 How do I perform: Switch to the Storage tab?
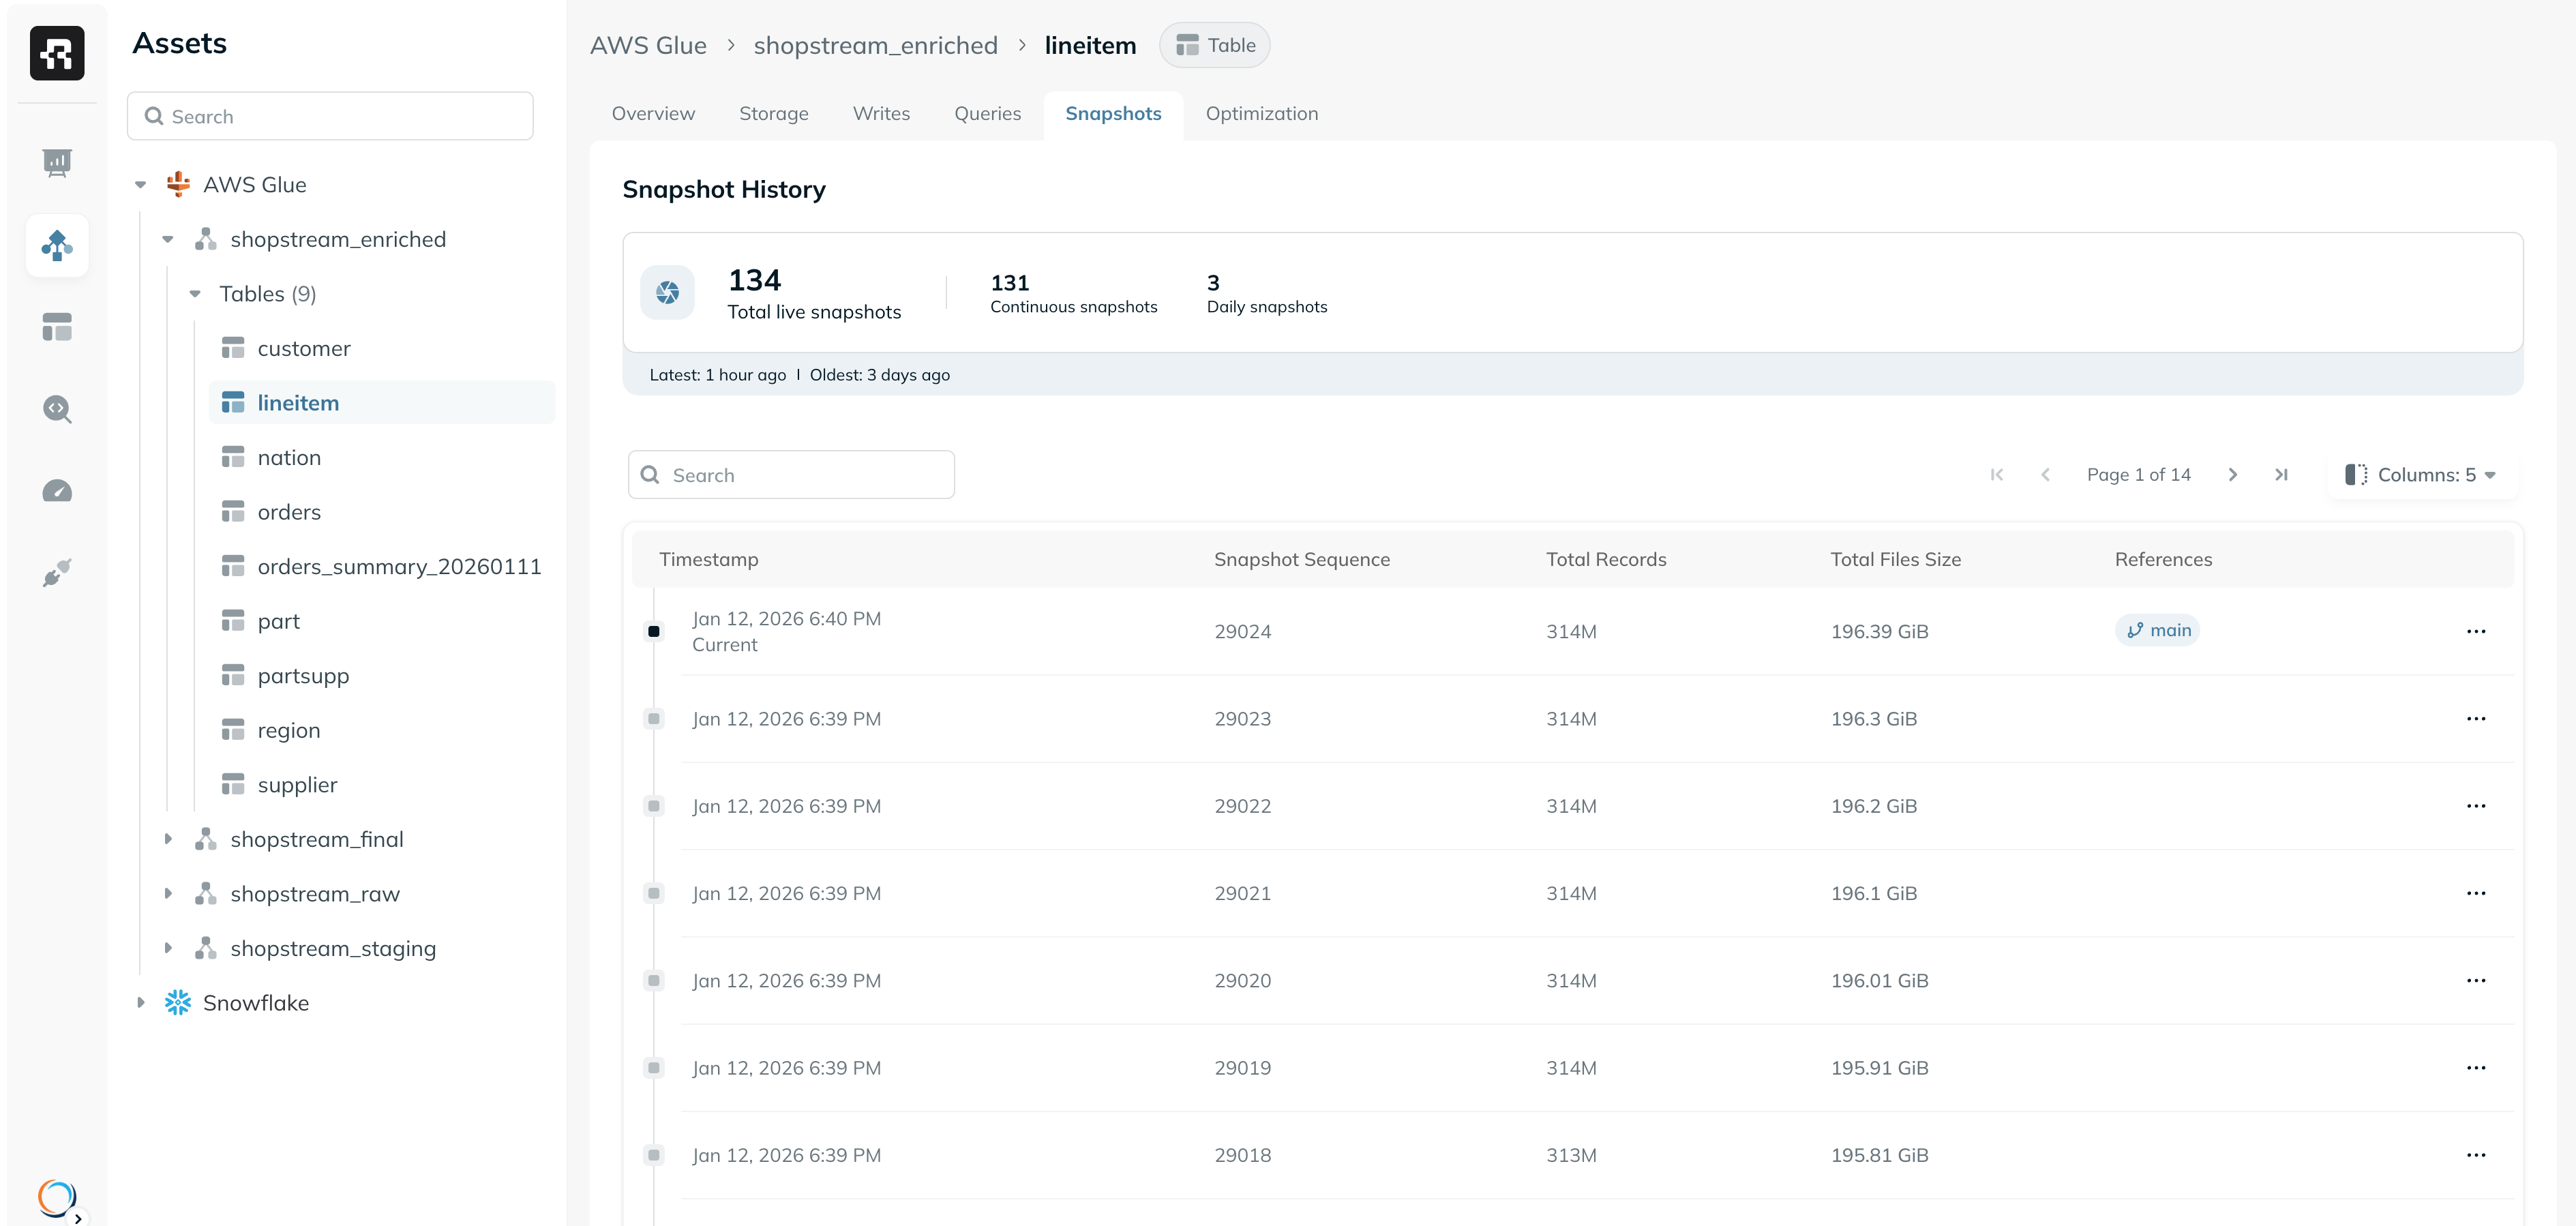pyautogui.click(x=773, y=114)
